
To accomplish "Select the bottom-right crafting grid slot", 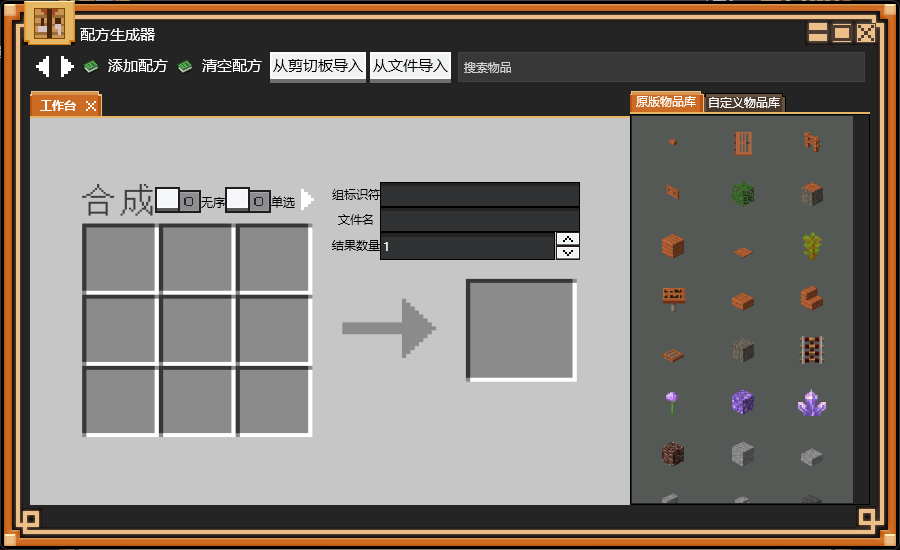I will [274, 401].
